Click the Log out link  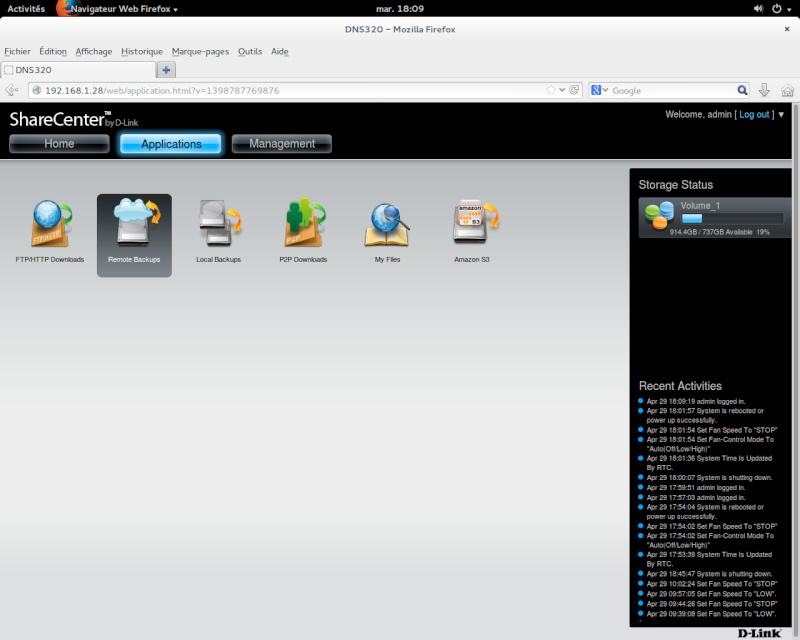754,114
